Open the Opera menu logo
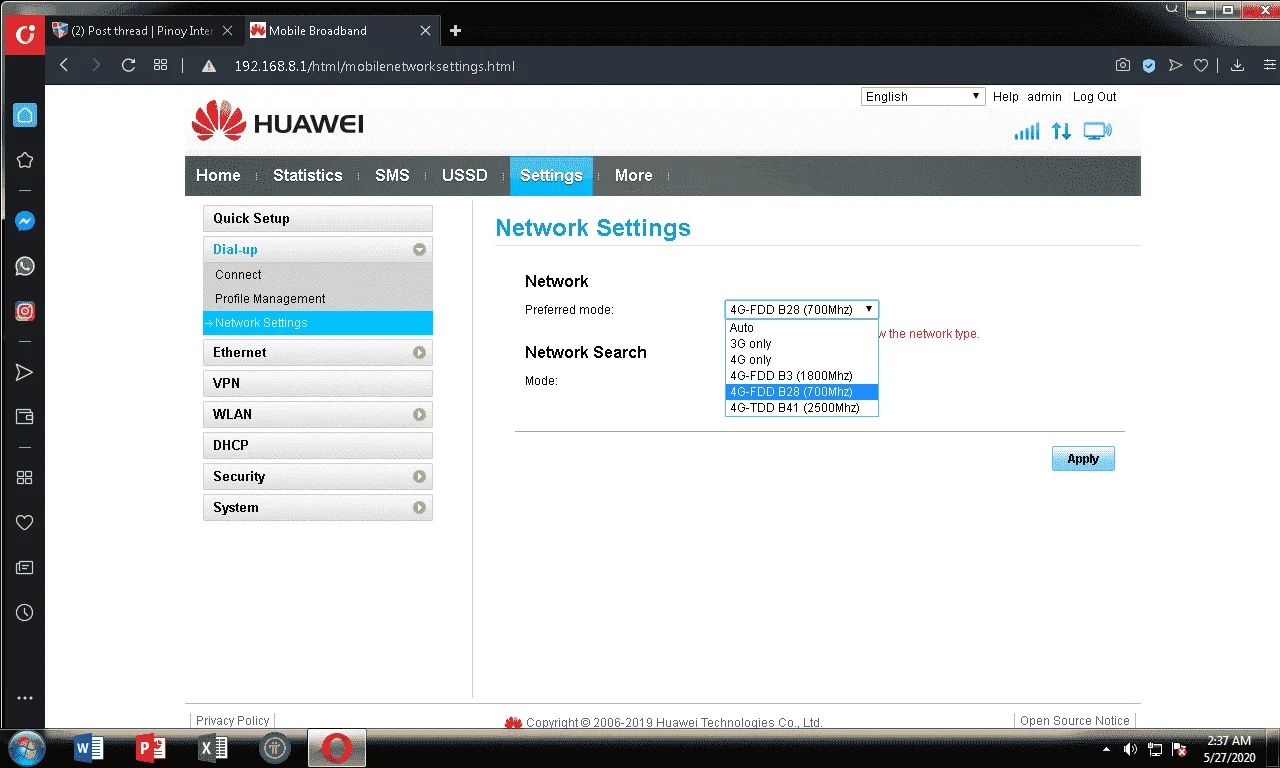 pos(25,35)
